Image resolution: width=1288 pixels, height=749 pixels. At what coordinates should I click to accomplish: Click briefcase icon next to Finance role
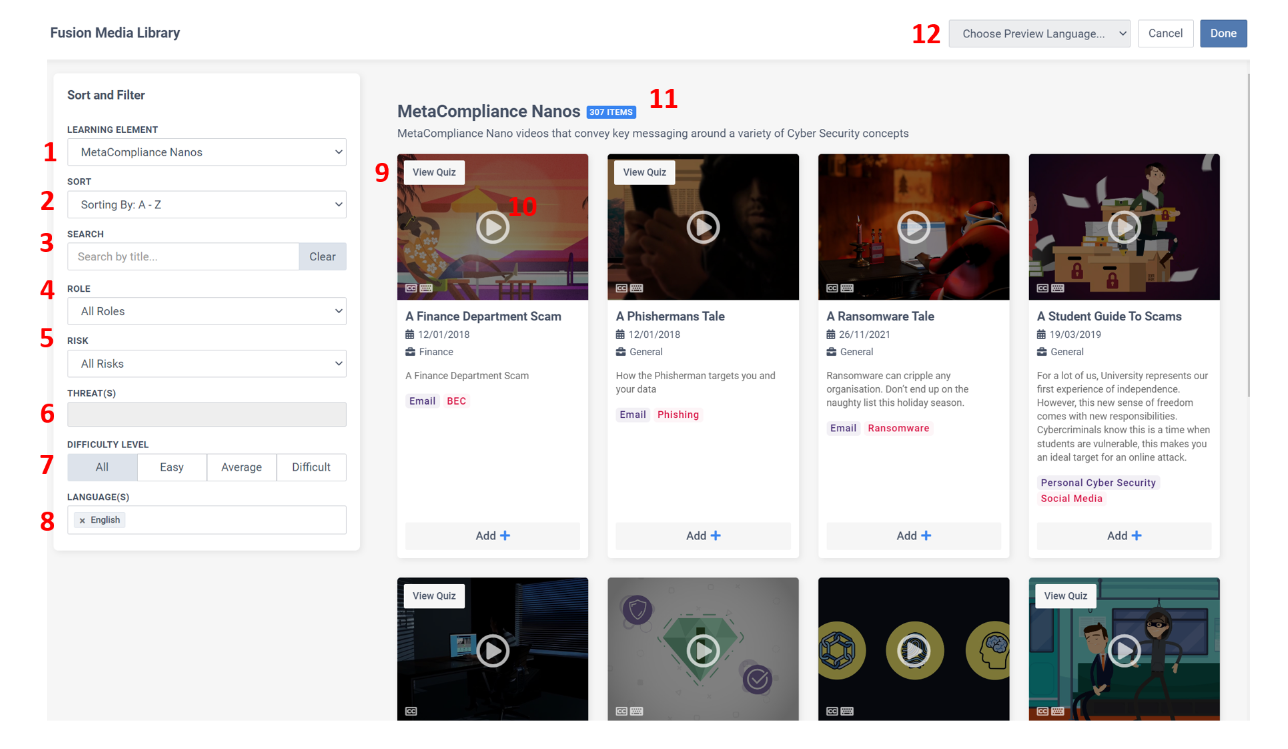tap(410, 352)
